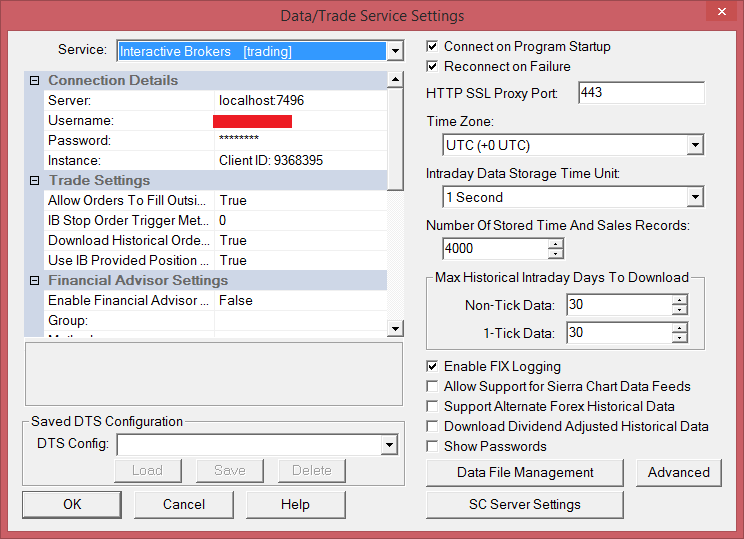744x539 pixels.
Task: Open the Time Zone dropdown
Action: coord(695,146)
